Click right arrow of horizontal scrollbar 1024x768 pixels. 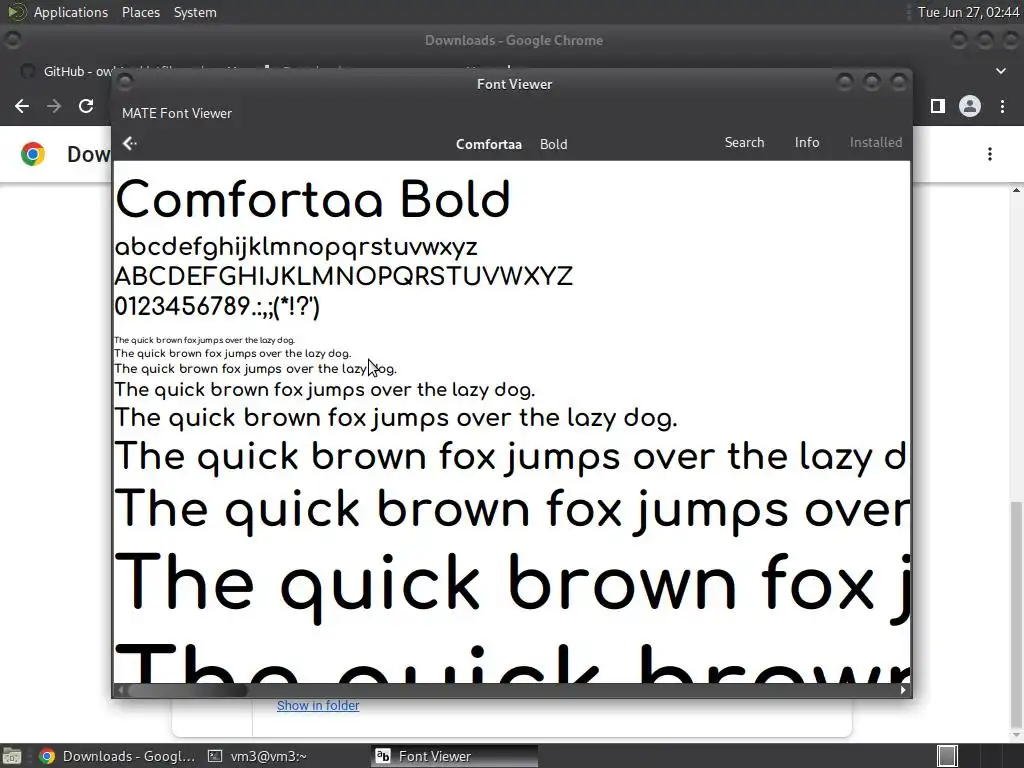[903, 690]
